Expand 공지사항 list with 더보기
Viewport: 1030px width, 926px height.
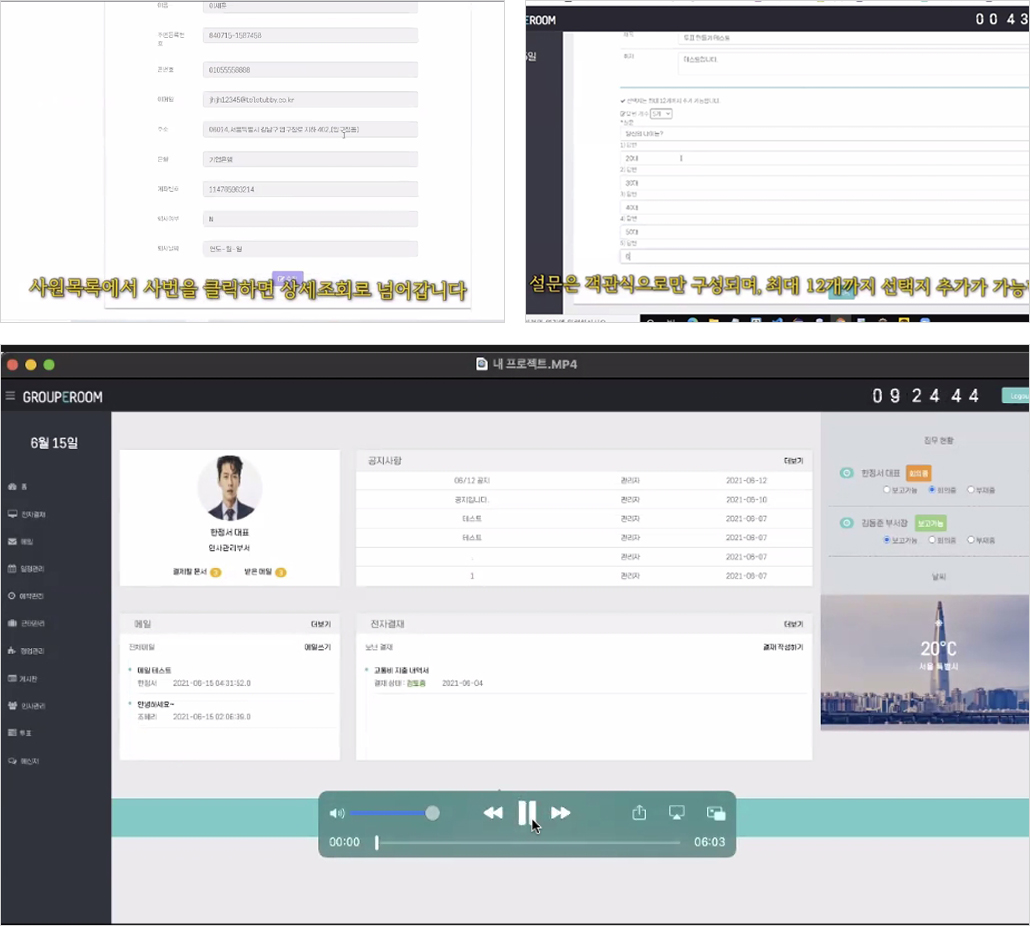pos(794,461)
